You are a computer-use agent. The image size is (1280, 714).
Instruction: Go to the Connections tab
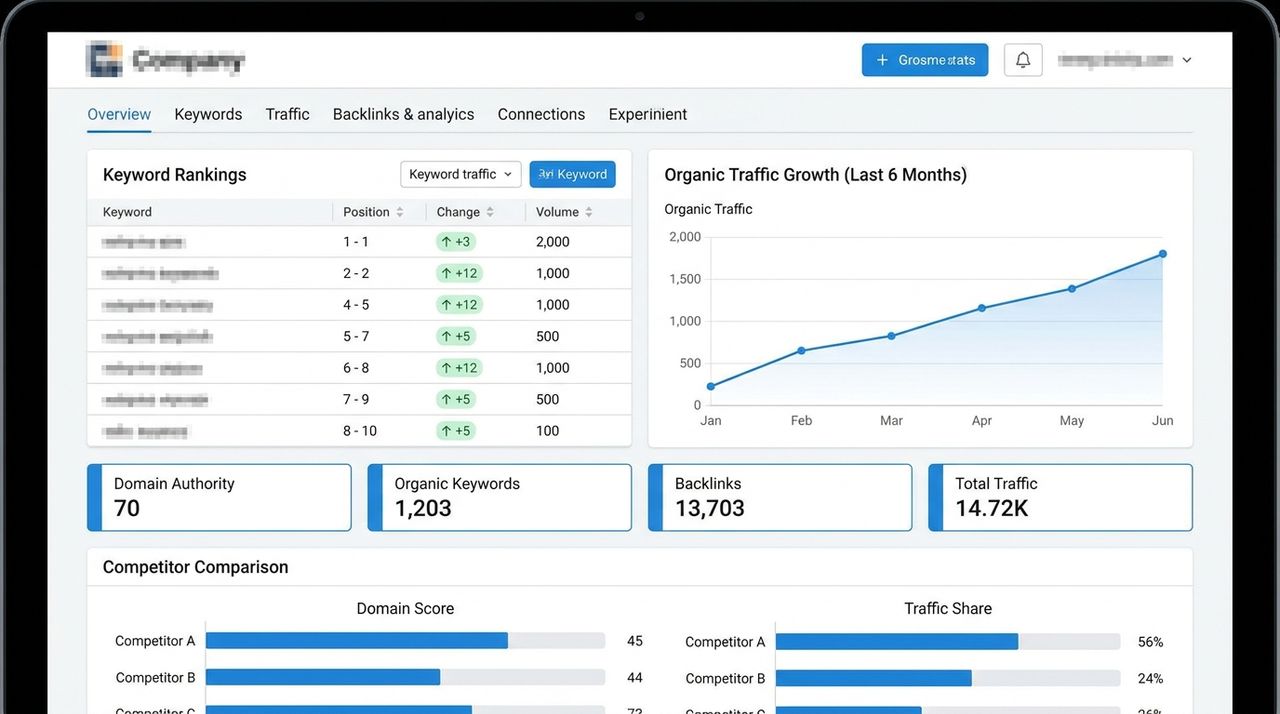(x=541, y=114)
